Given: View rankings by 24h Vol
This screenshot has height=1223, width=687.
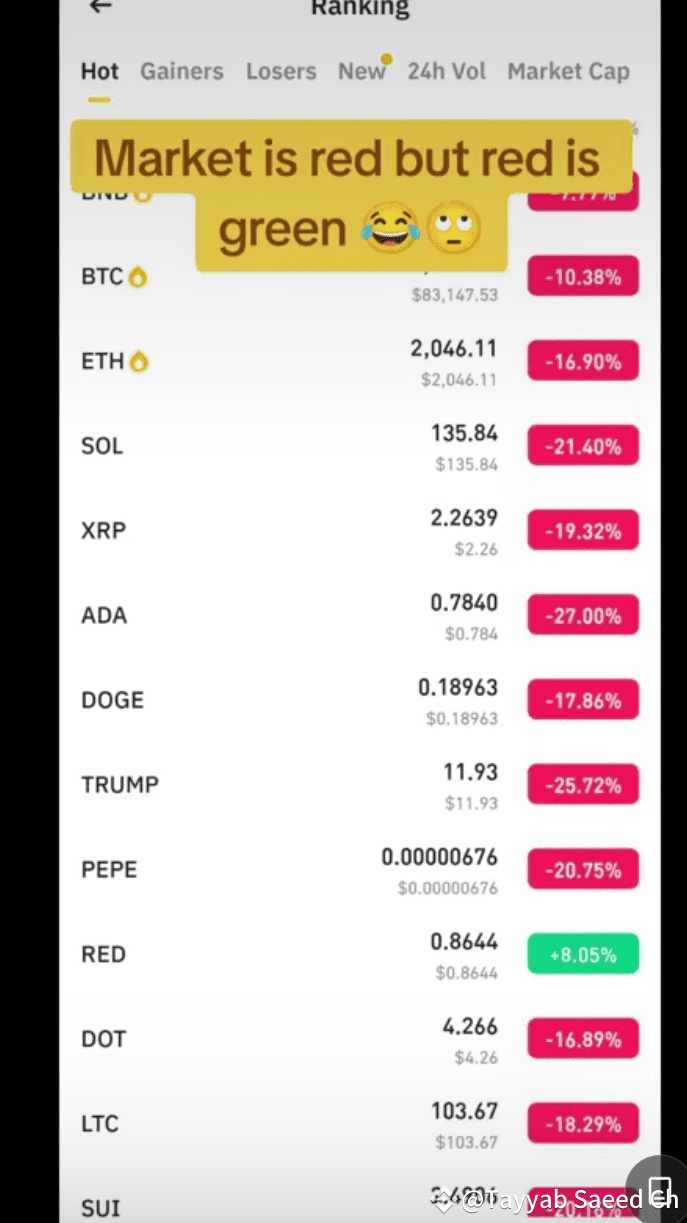Looking at the screenshot, I should 446,71.
